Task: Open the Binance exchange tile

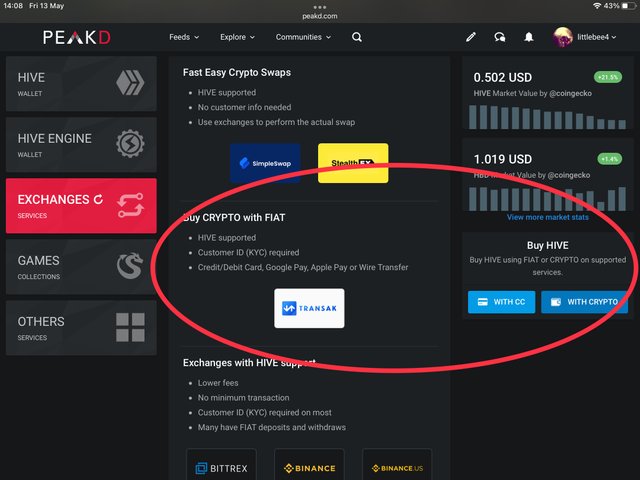Action: (x=309, y=465)
